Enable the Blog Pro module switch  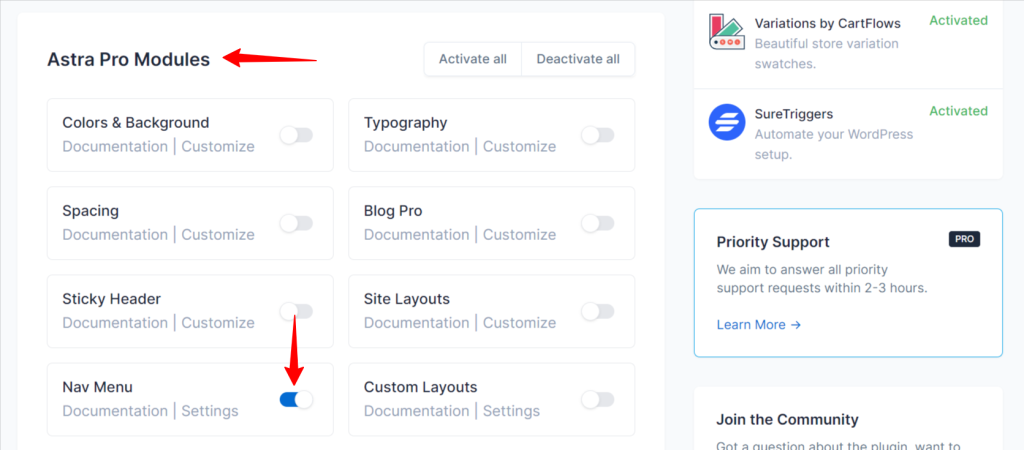click(x=598, y=223)
